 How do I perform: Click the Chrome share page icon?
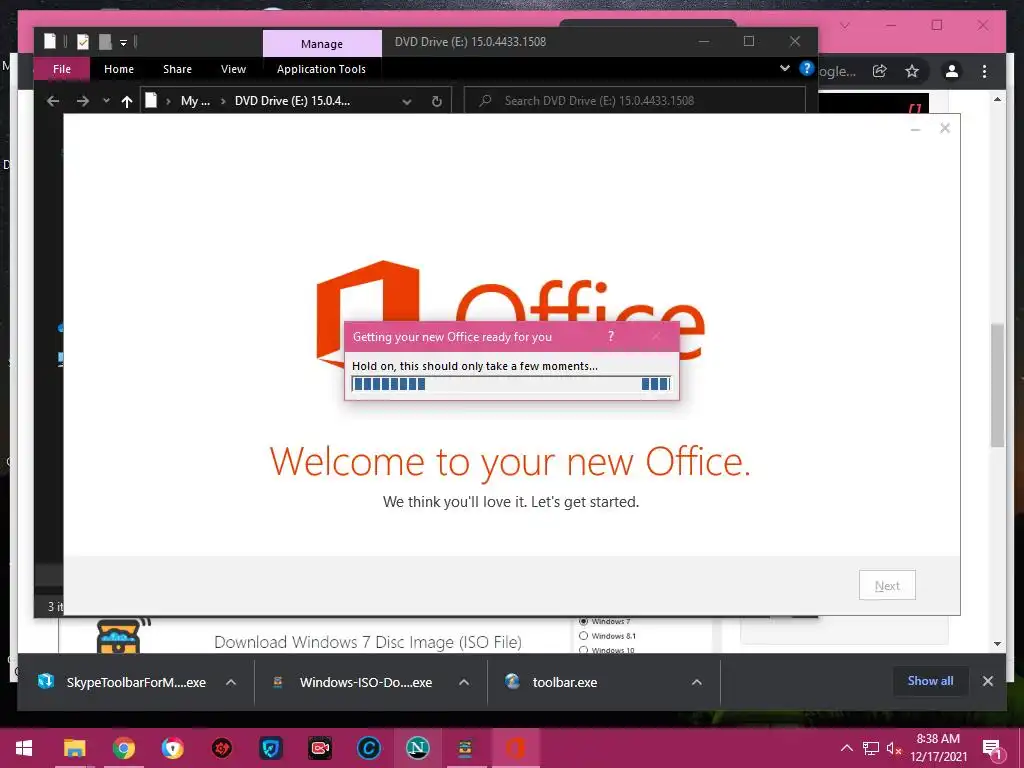[x=880, y=71]
